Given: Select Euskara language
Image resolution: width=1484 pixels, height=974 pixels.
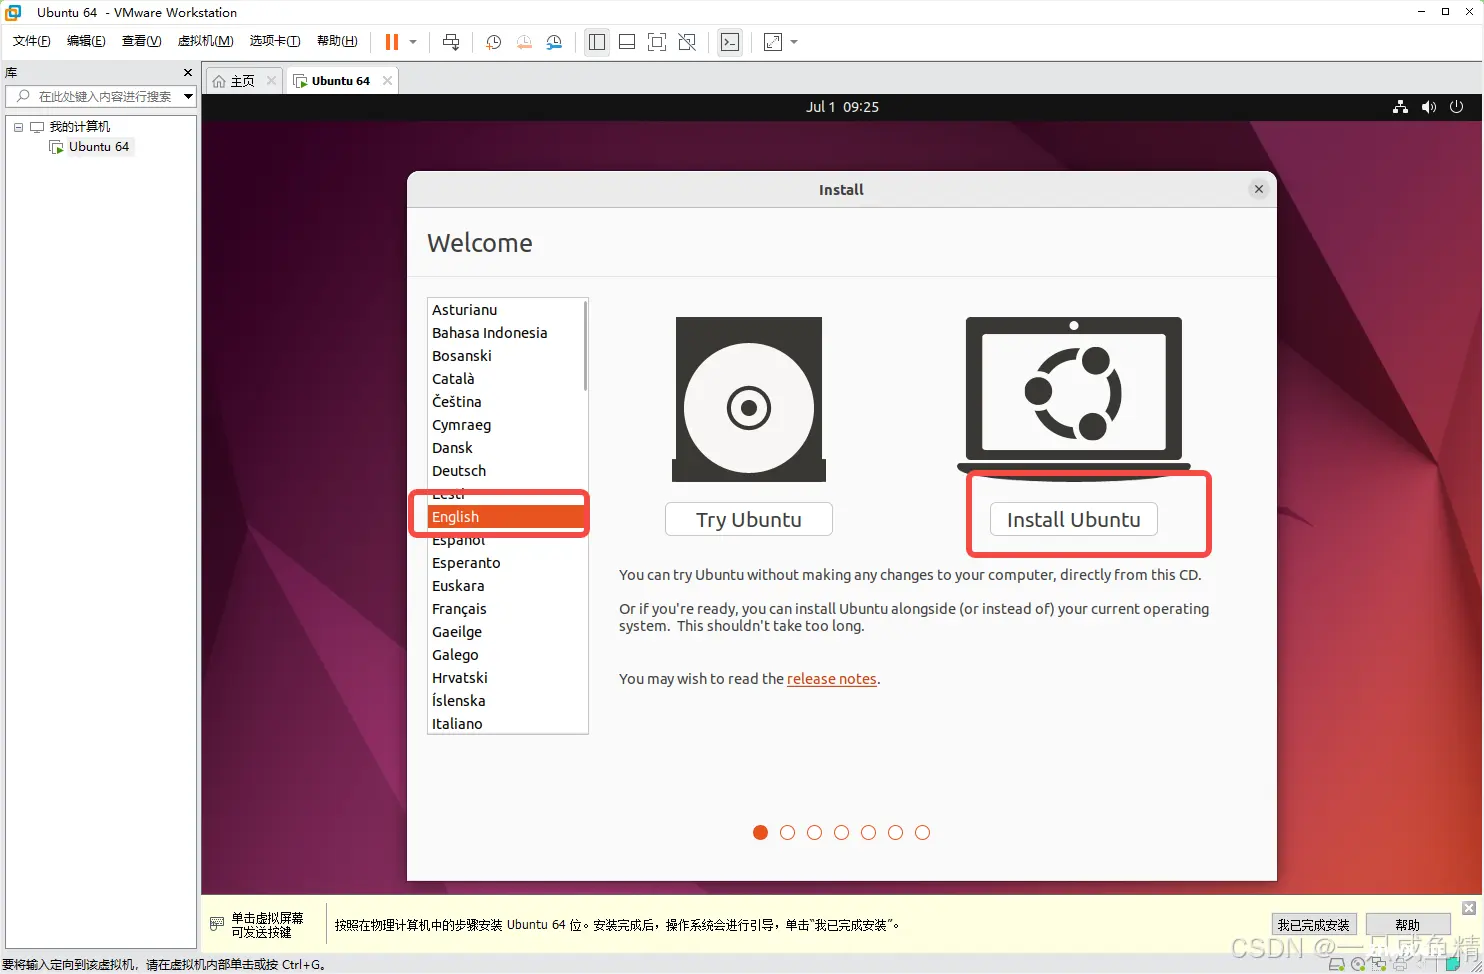Looking at the screenshot, I should [x=505, y=586].
